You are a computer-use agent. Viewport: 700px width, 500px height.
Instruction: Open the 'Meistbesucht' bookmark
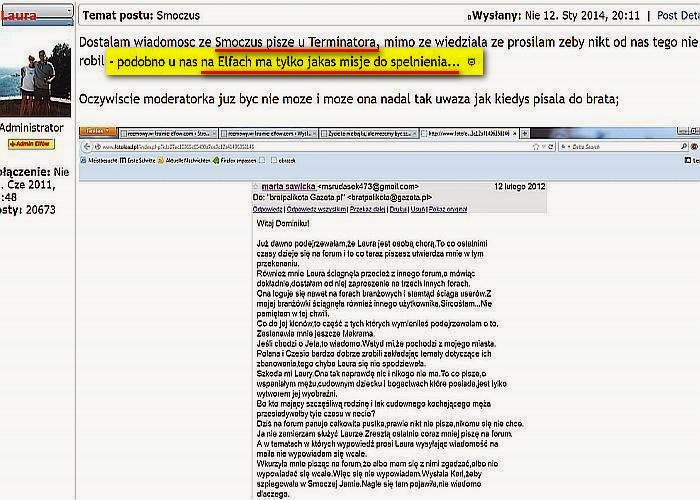[99, 160]
